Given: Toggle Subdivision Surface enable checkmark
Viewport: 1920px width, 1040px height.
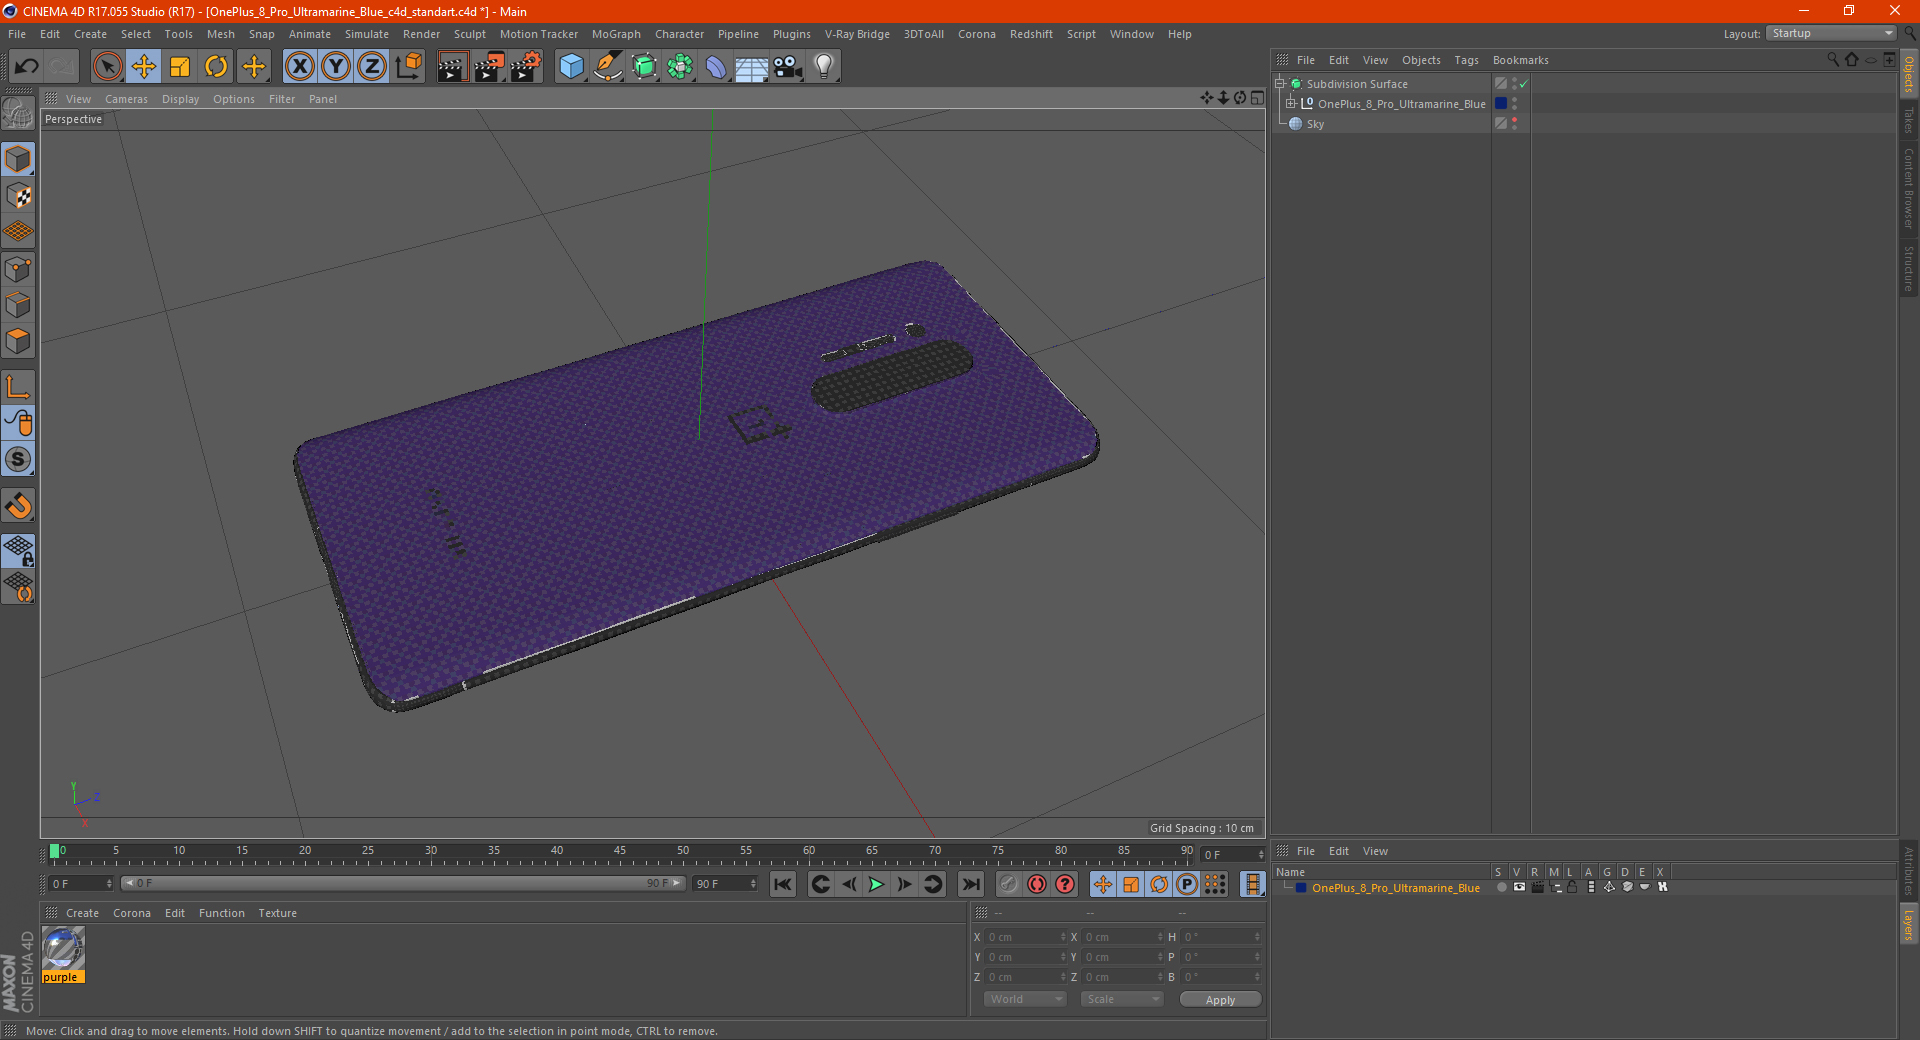Looking at the screenshot, I should click(x=1523, y=84).
